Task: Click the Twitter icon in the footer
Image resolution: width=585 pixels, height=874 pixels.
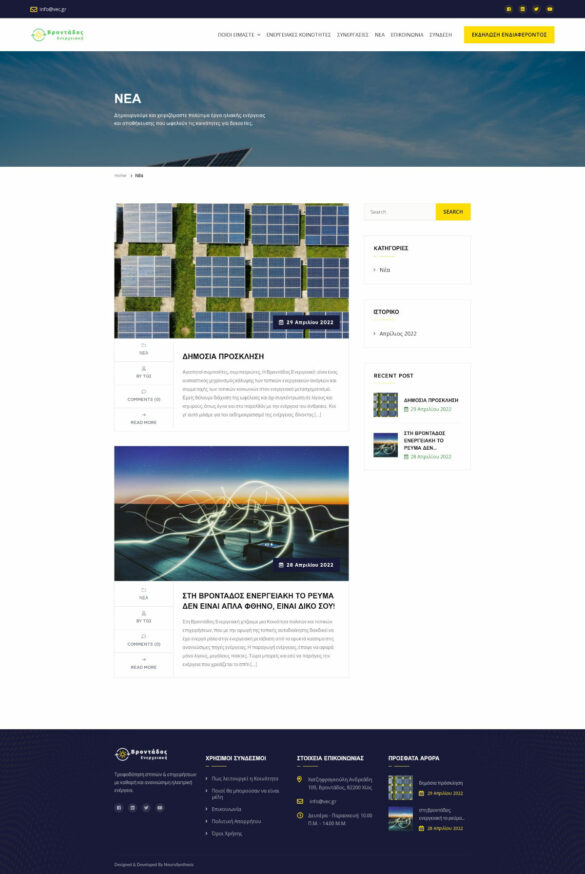Action: click(x=146, y=808)
